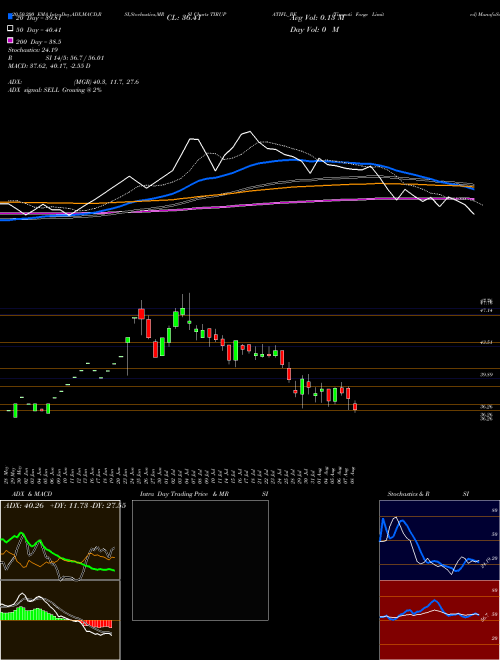
Task: Click the last red candlestick on the chart
Action: pos(355,406)
